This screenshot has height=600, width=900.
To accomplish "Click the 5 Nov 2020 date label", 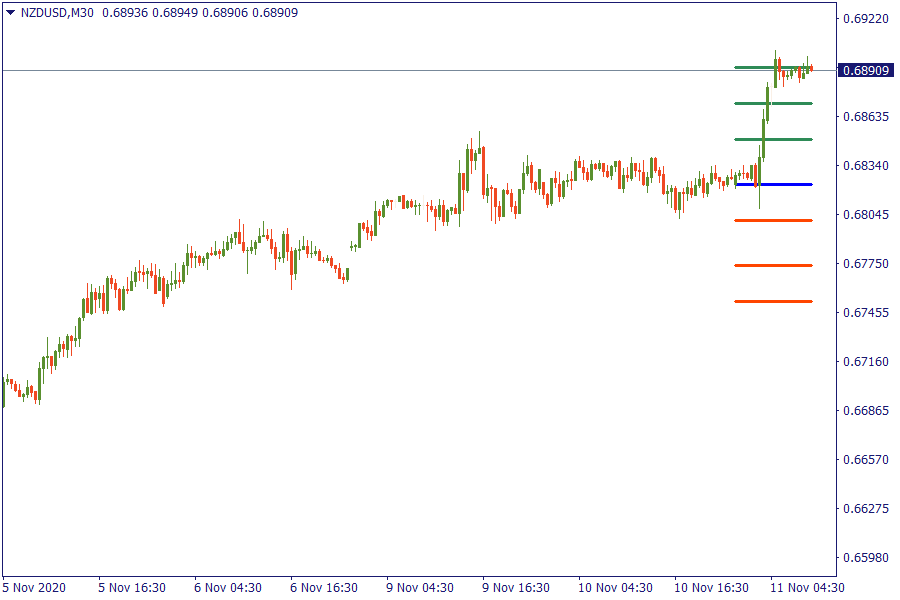I will 34,587.
